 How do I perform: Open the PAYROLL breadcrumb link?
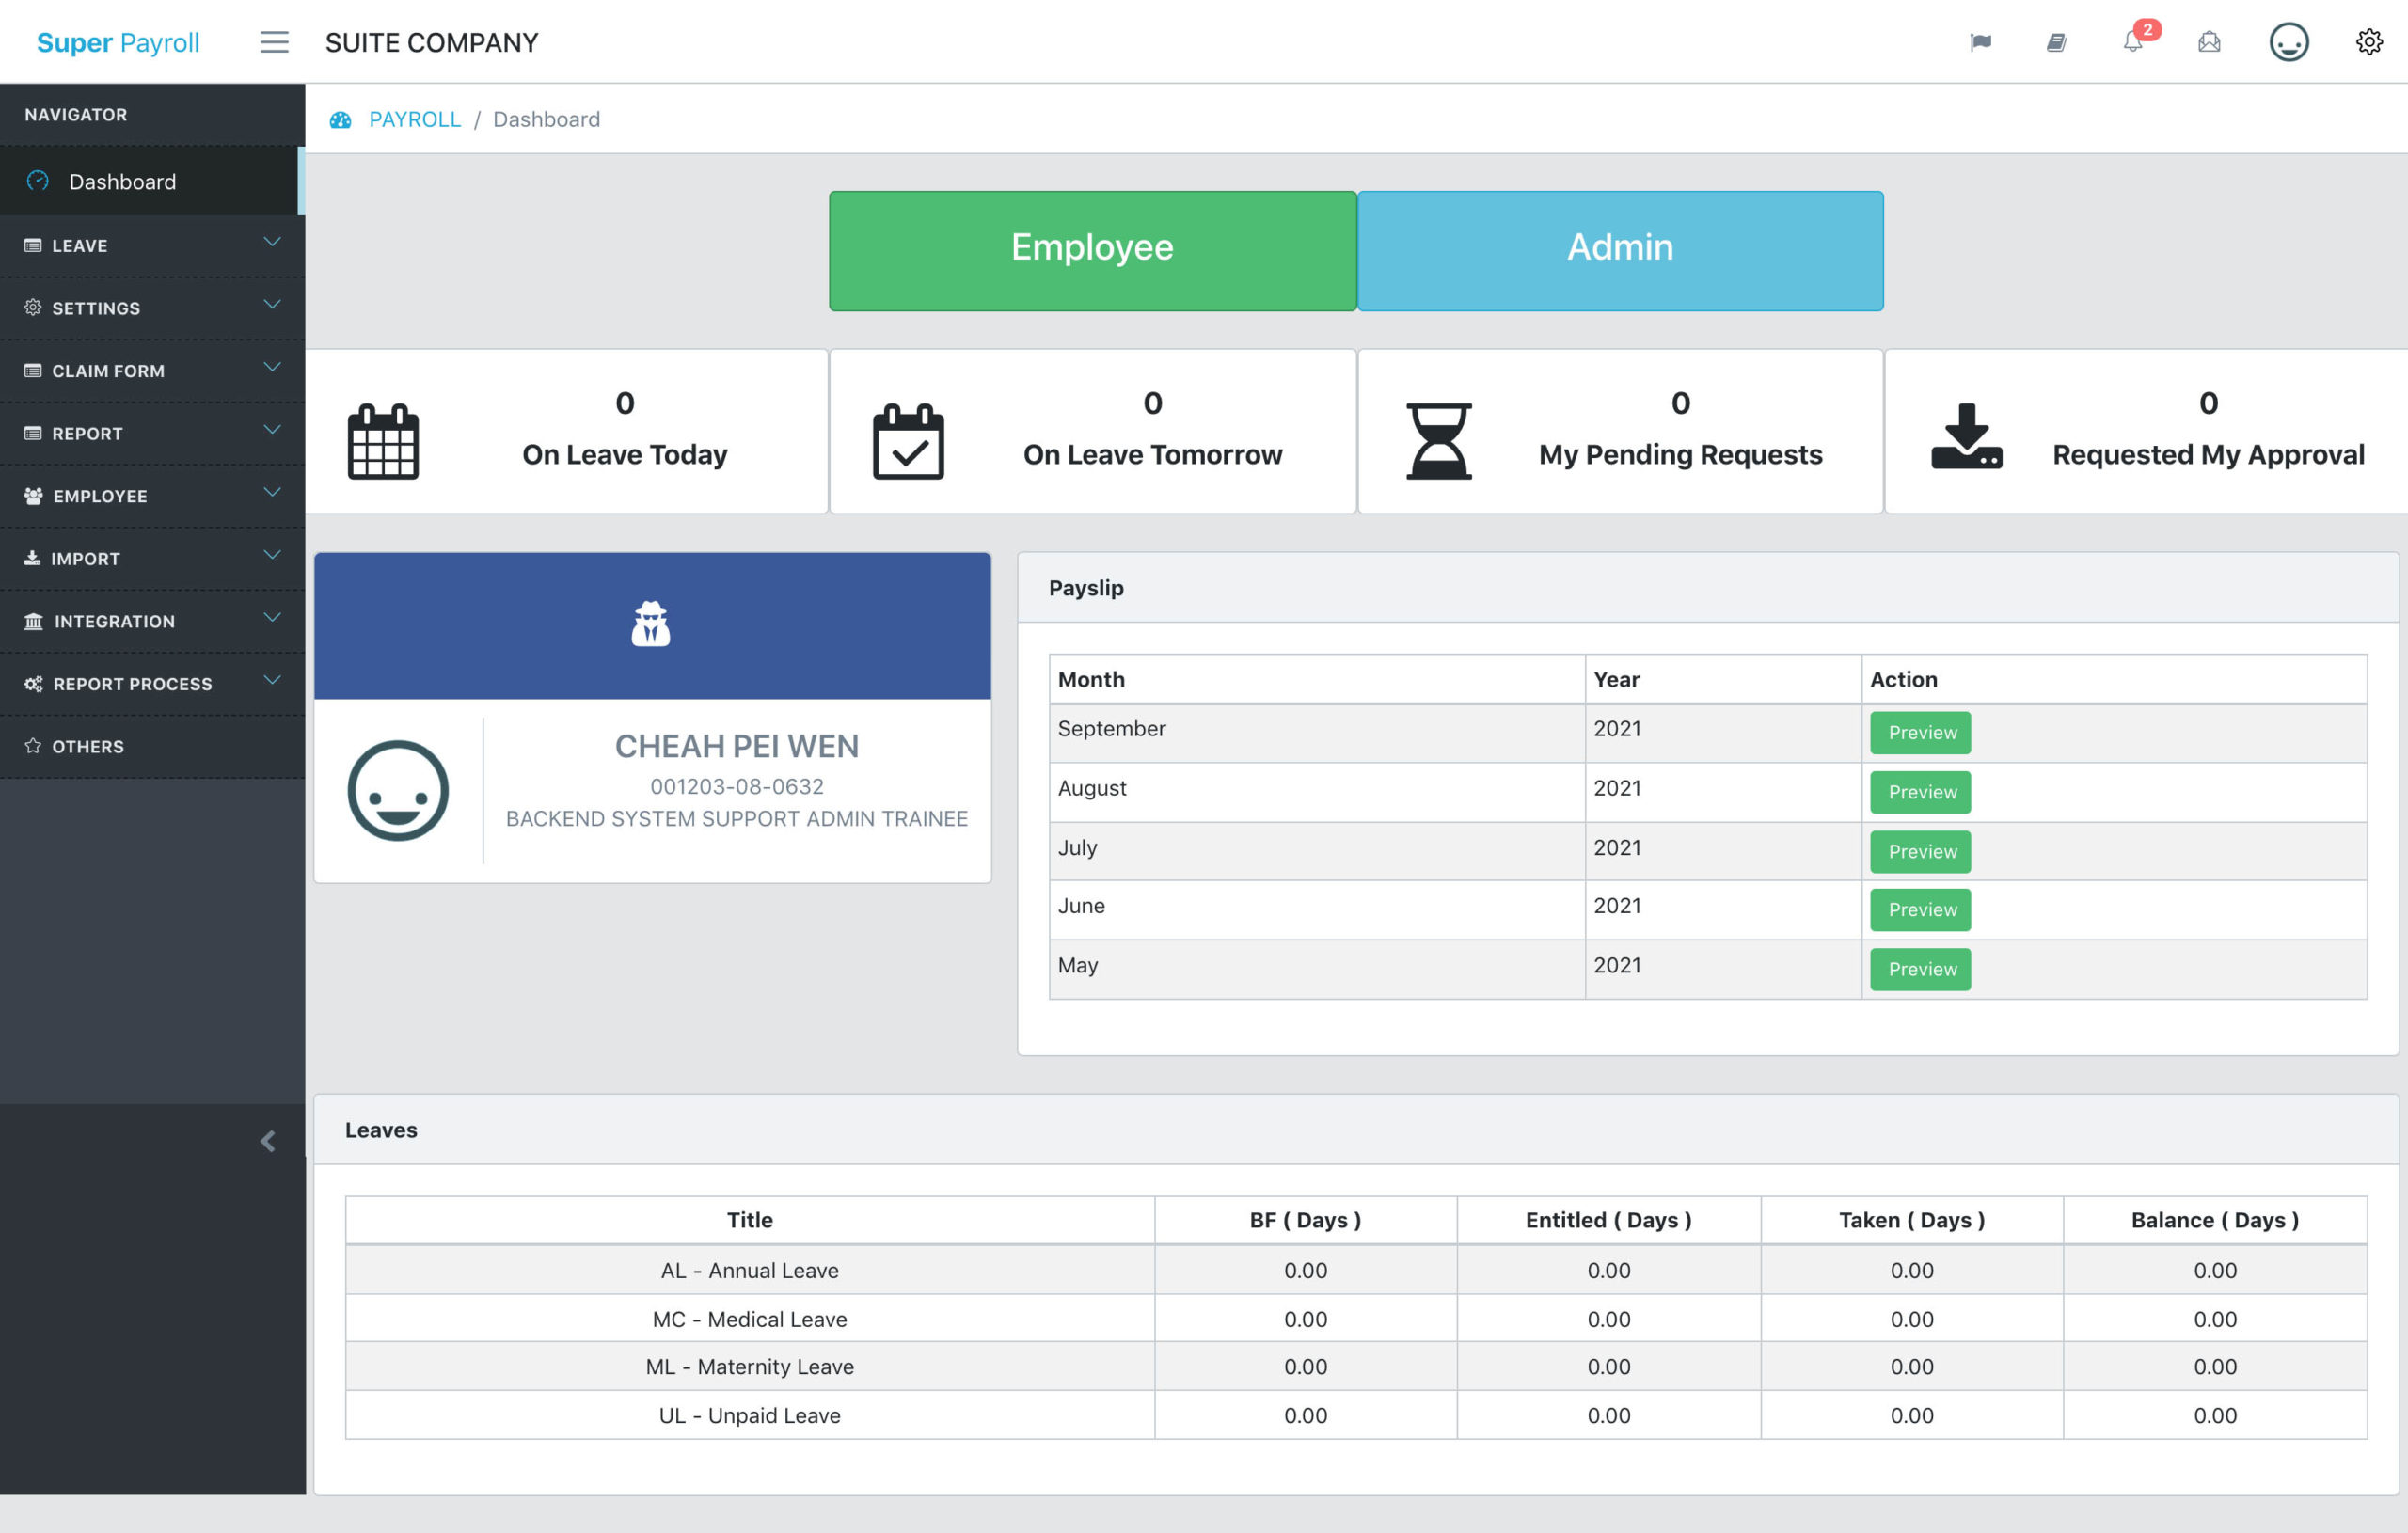(414, 118)
